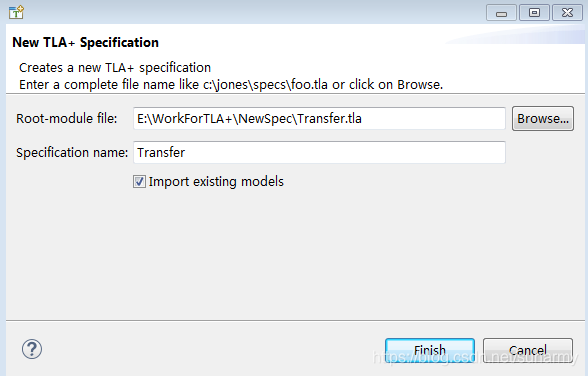Click the "Import existing models" label text
The image size is (588, 376).
[x=216, y=181]
